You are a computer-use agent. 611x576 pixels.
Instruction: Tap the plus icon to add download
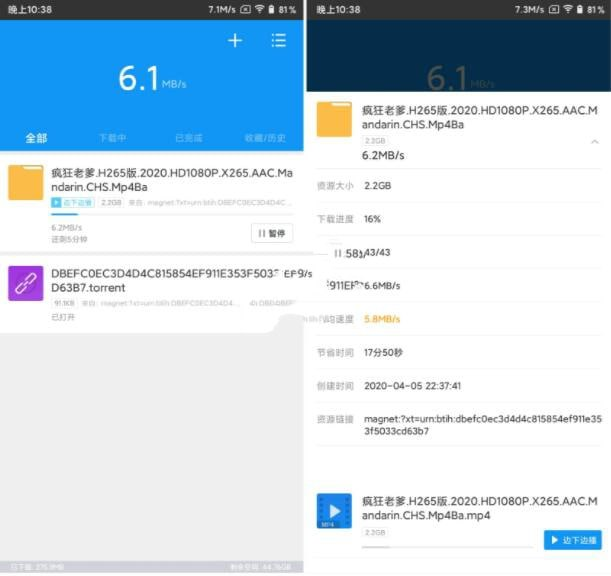(x=235, y=41)
